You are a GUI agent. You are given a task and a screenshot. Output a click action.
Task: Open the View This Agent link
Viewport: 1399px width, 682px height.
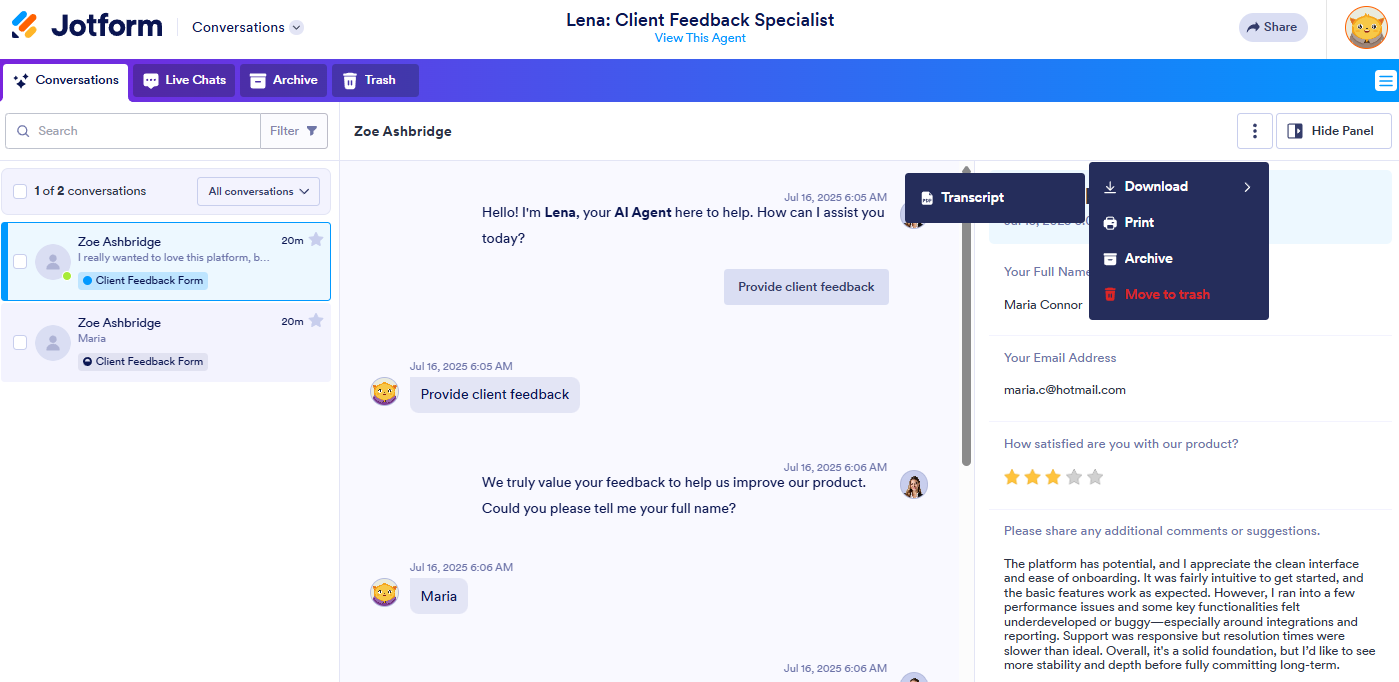click(x=700, y=38)
